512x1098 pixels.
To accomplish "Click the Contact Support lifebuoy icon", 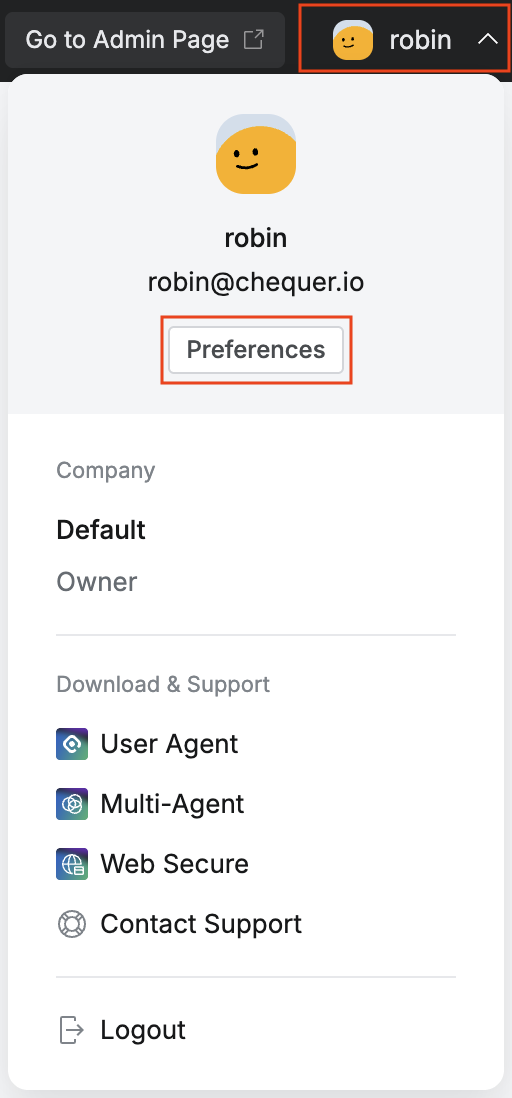I will [x=71, y=924].
